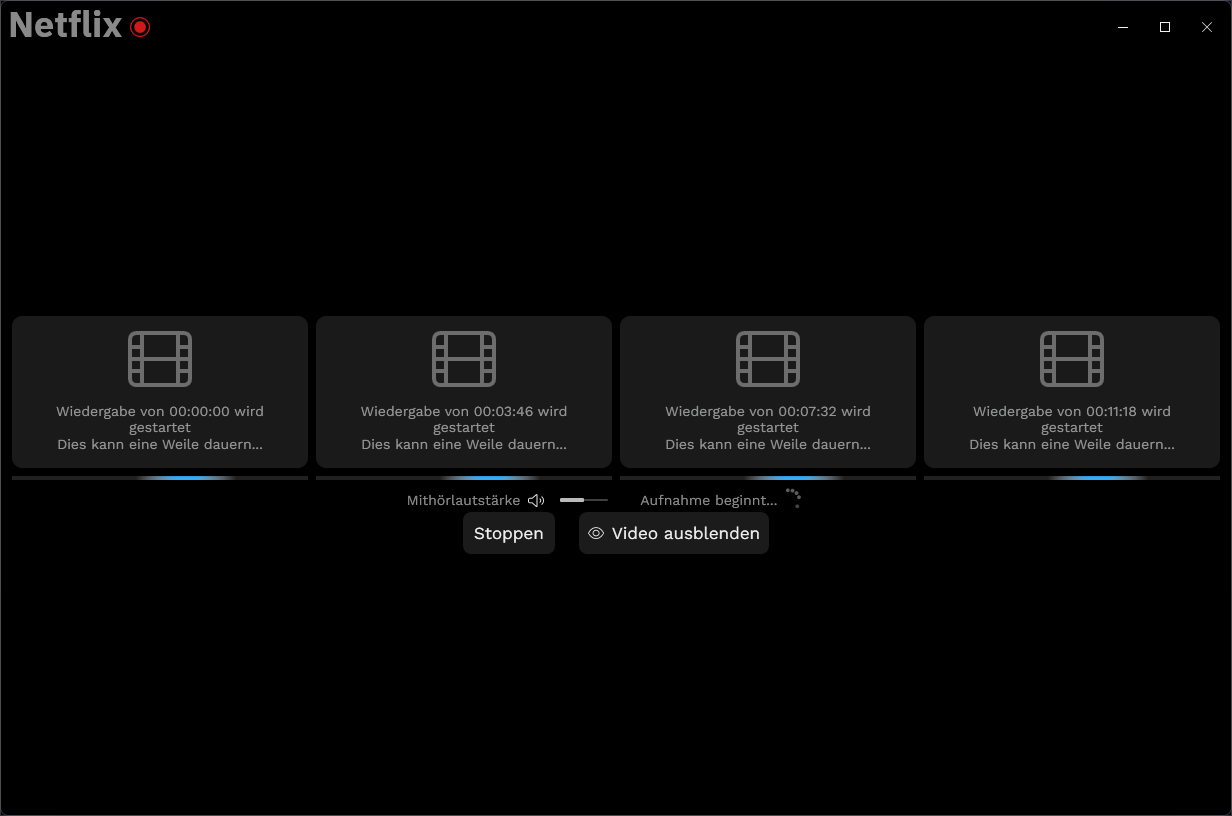Click progress bar under the 00:11:18 card

[1072, 478]
